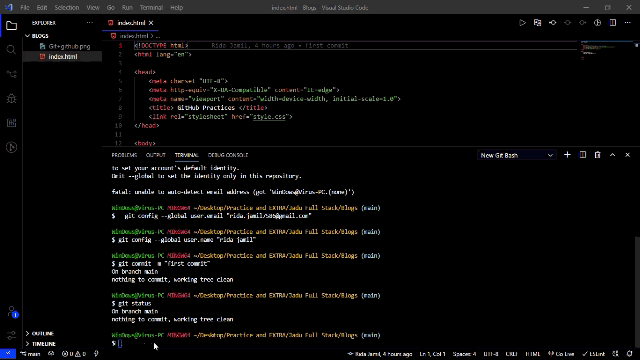Open the Source Control view
This screenshot has width=640, height=360.
(11, 74)
